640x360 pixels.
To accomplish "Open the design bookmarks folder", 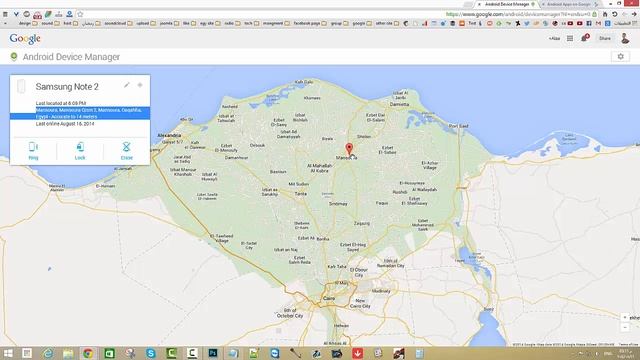I will click(28, 24).
